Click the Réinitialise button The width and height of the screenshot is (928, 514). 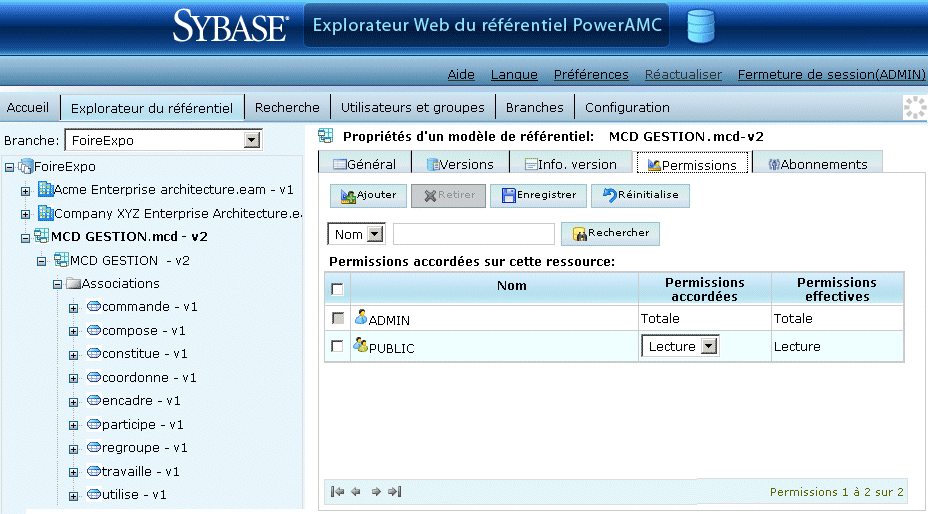640,195
